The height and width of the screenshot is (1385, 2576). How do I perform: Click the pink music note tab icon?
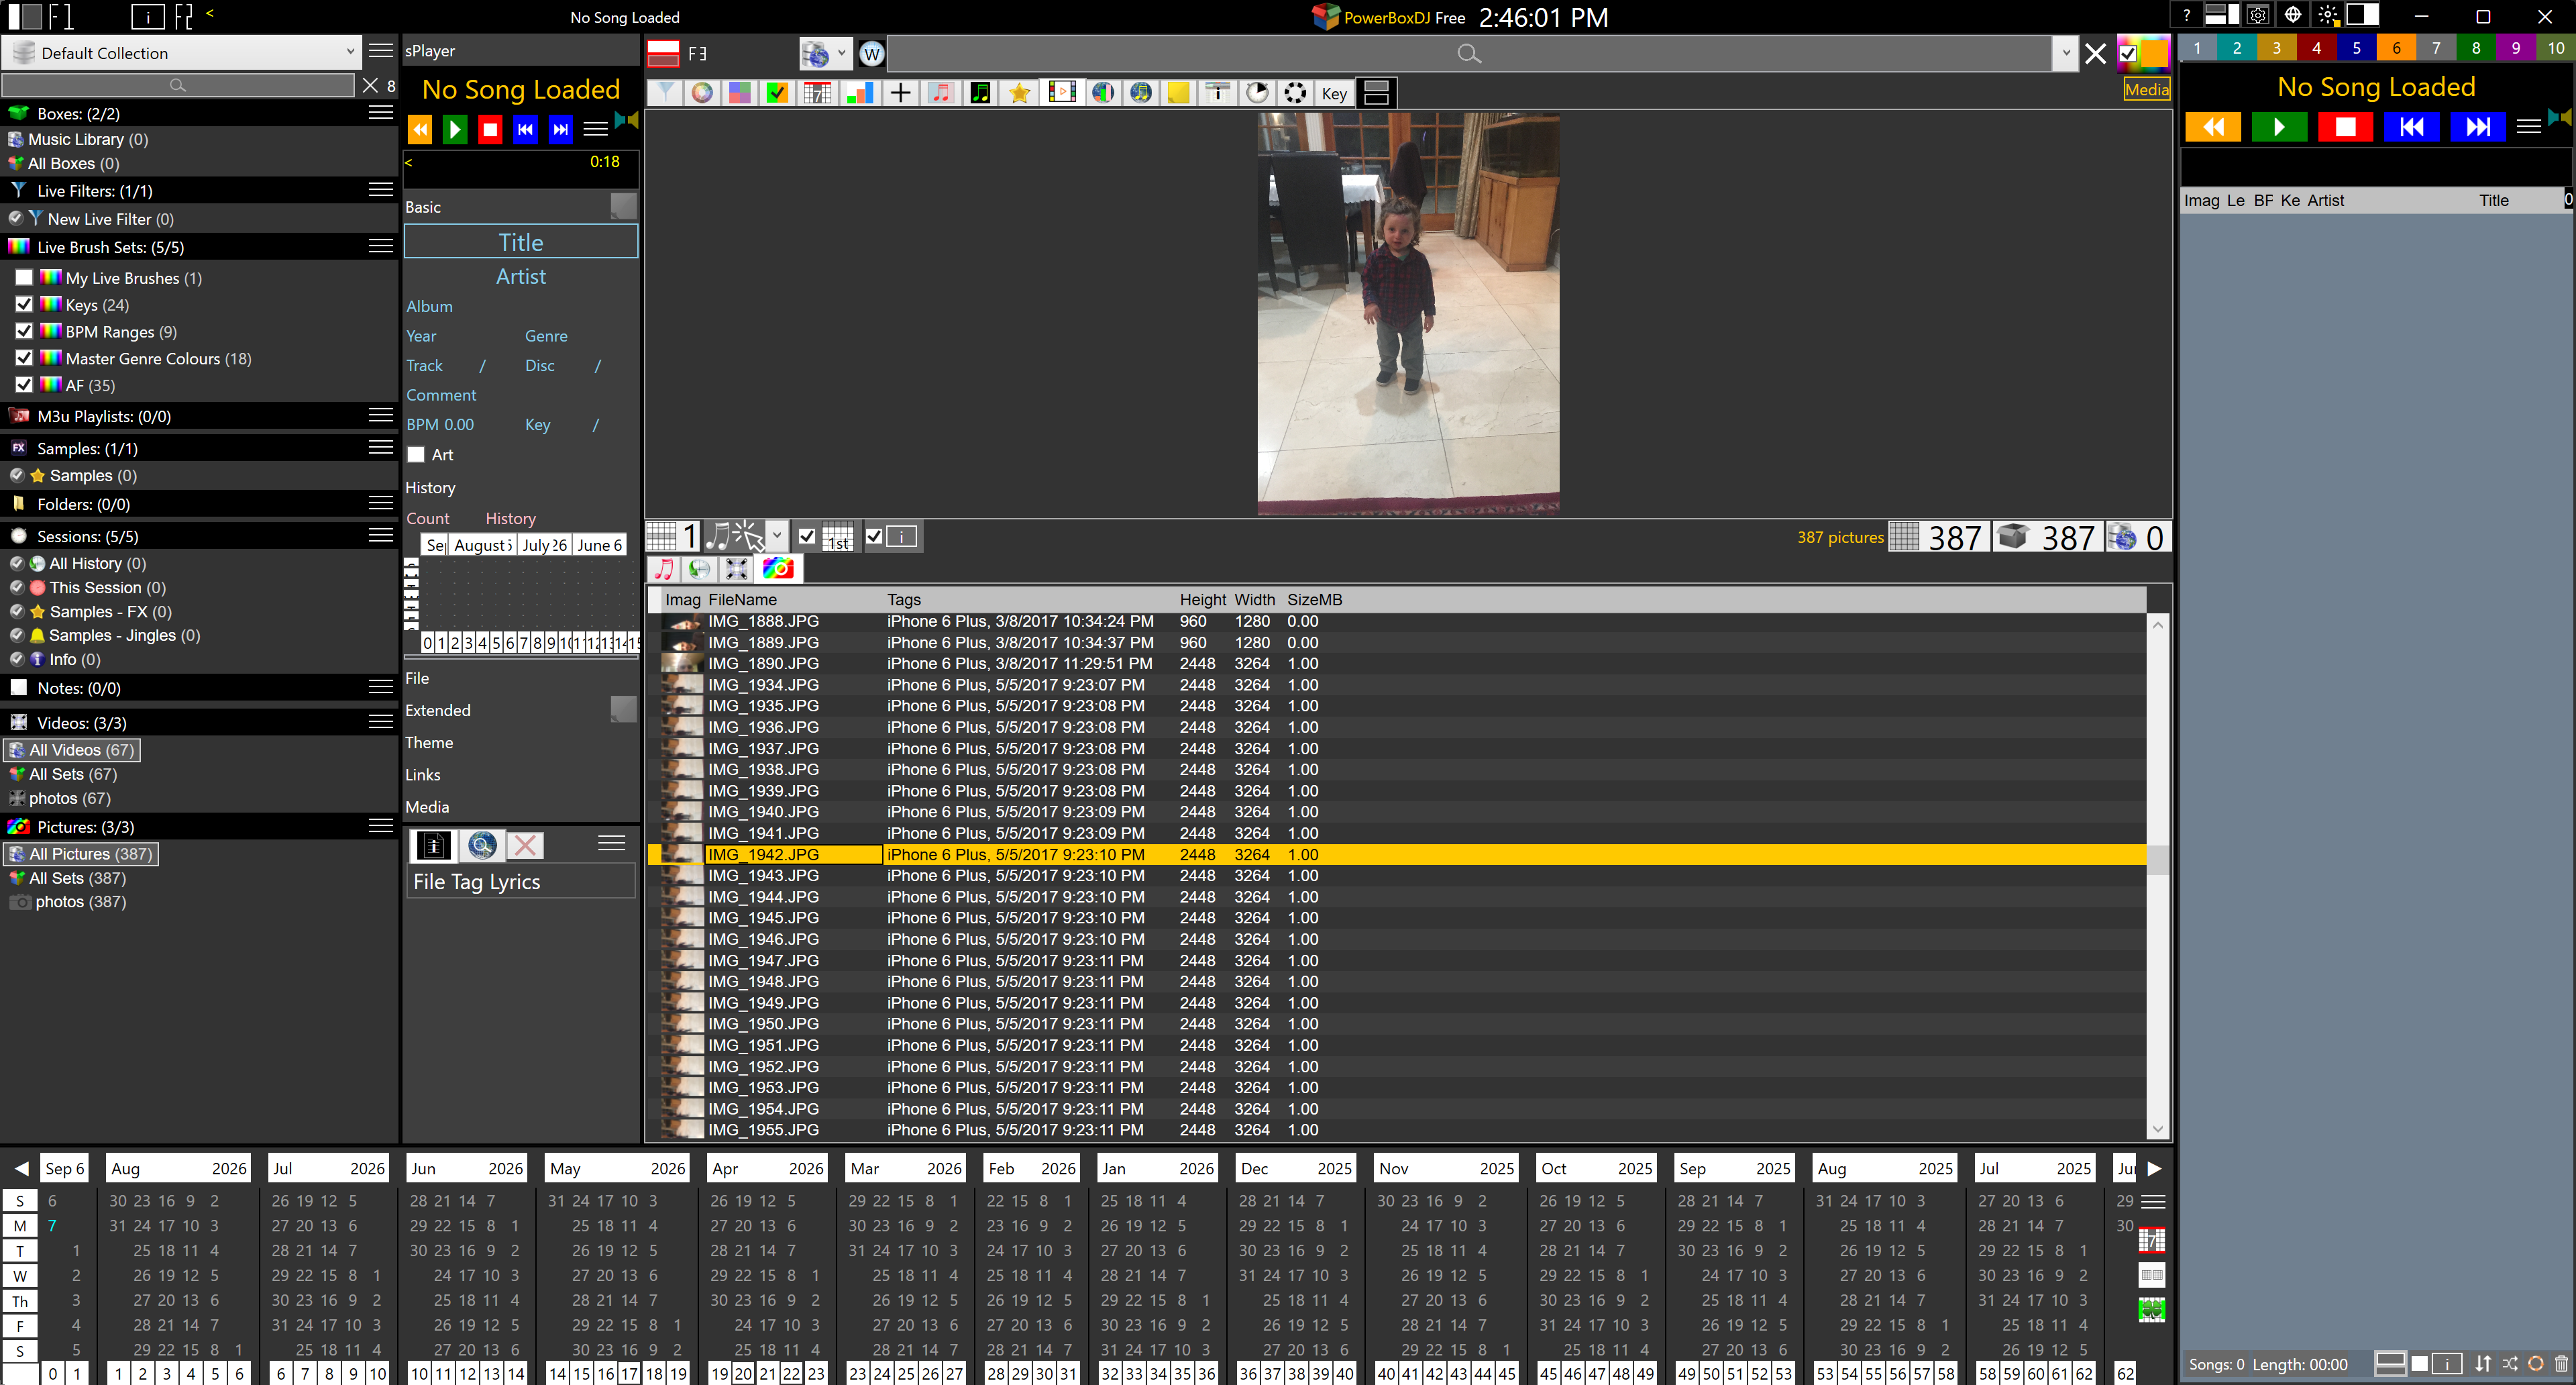click(x=663, y=569)
